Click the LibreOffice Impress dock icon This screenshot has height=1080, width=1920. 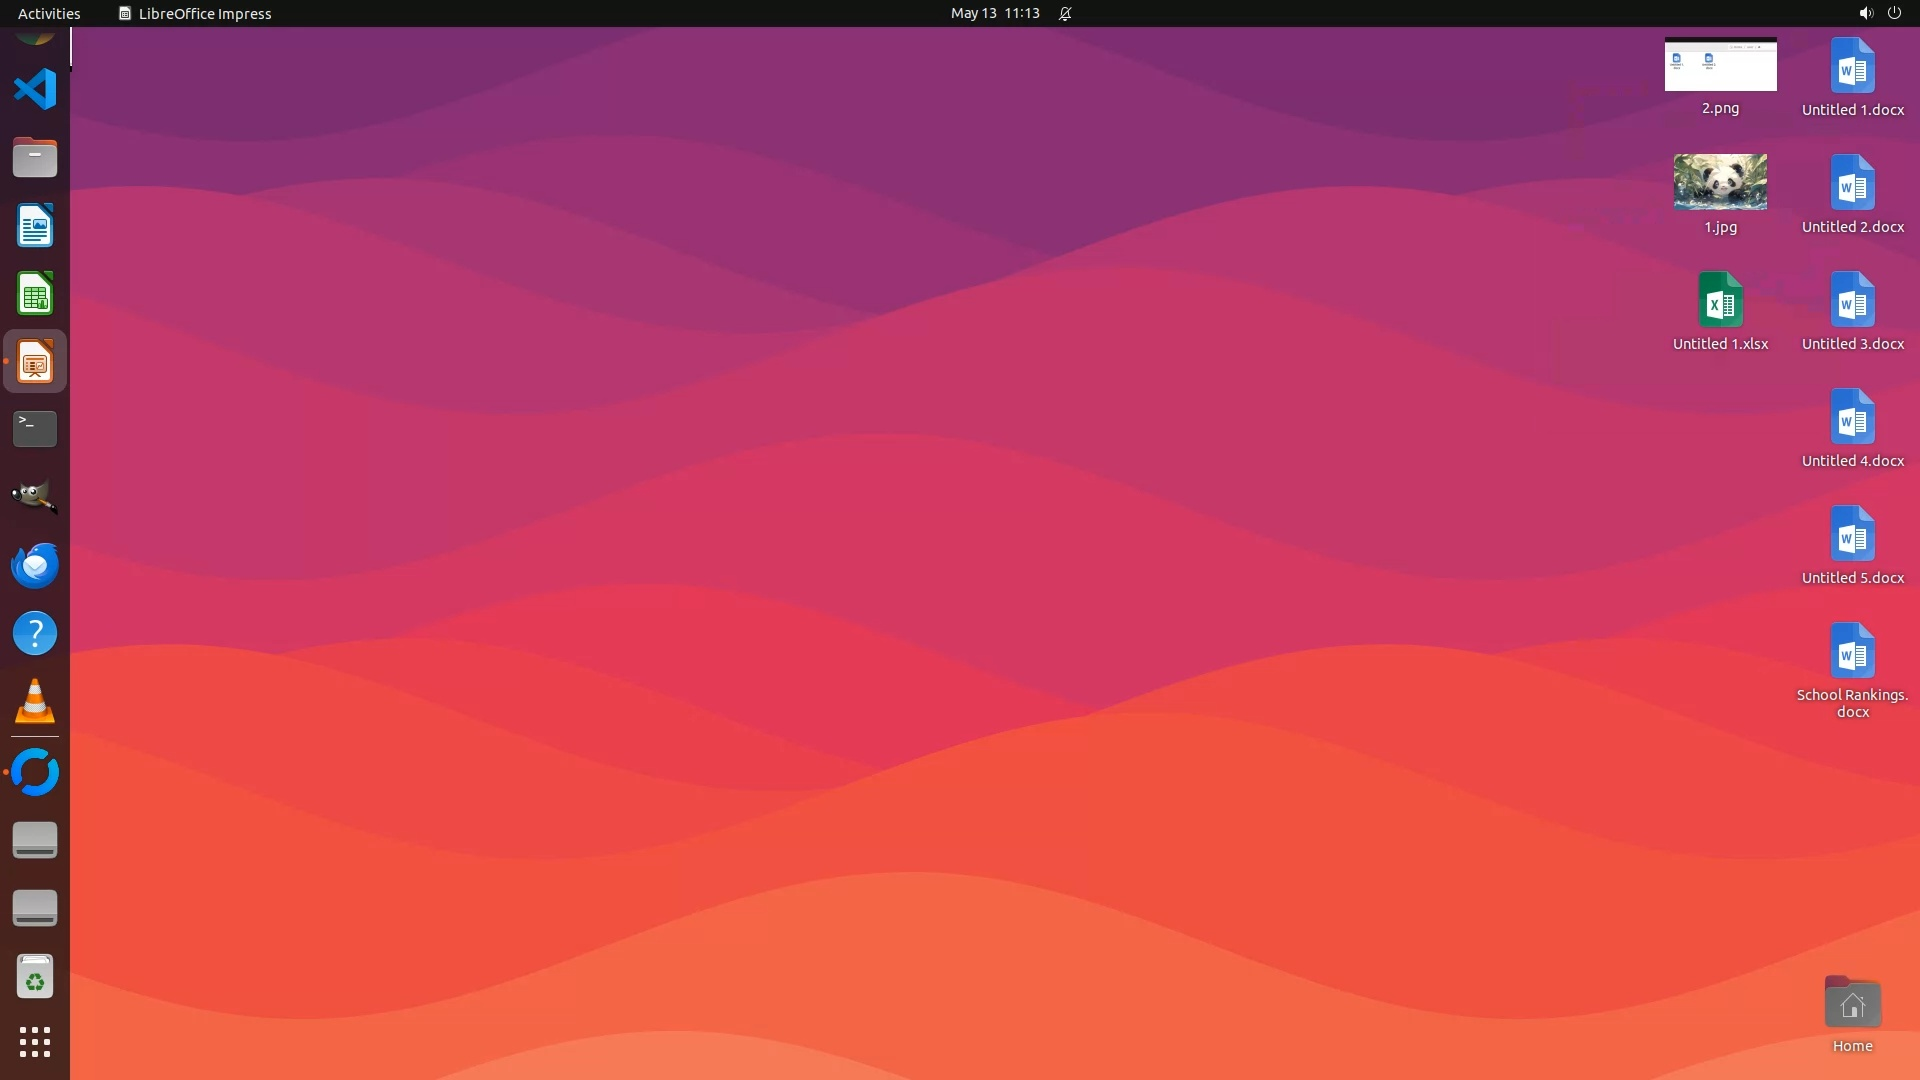pyautogui.click(x=35, y=361)
